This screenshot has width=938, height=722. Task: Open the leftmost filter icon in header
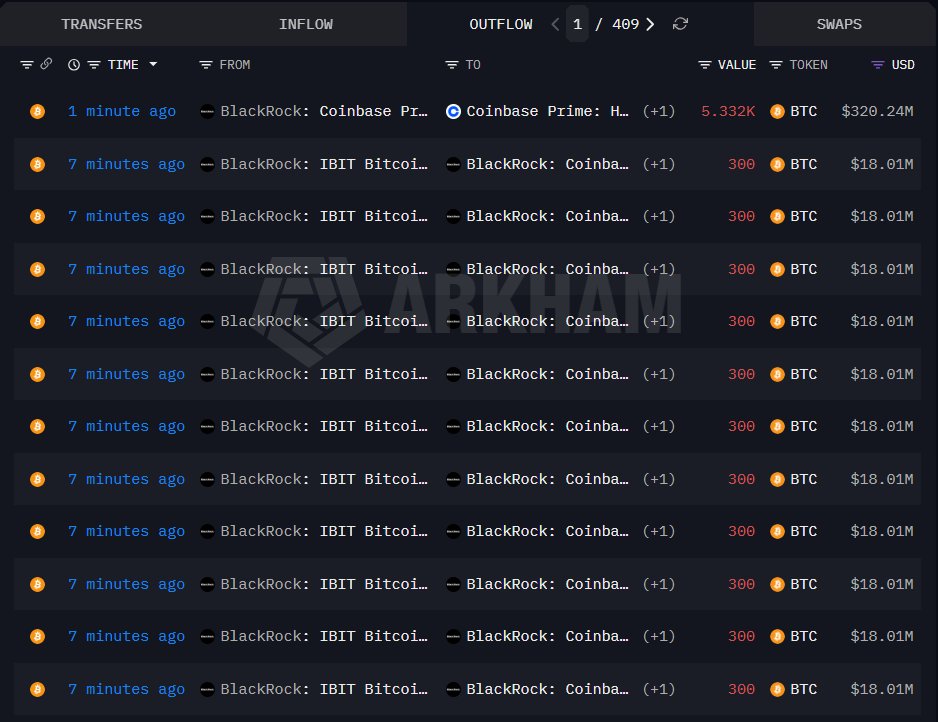tap(27, 65)
